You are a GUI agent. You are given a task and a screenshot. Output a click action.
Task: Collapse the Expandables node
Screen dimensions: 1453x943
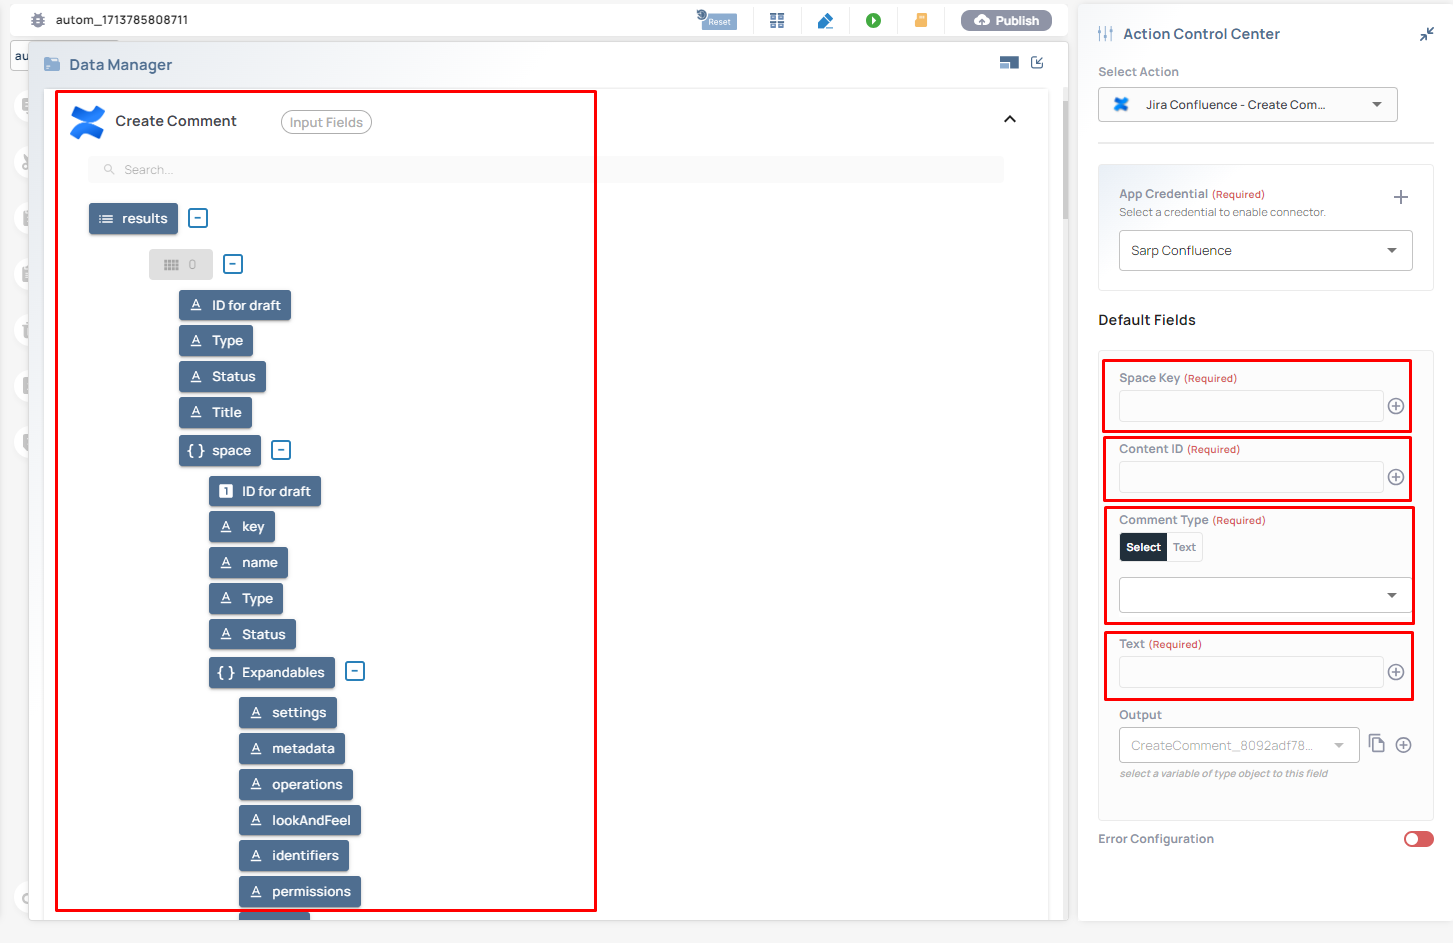(355, 671)
